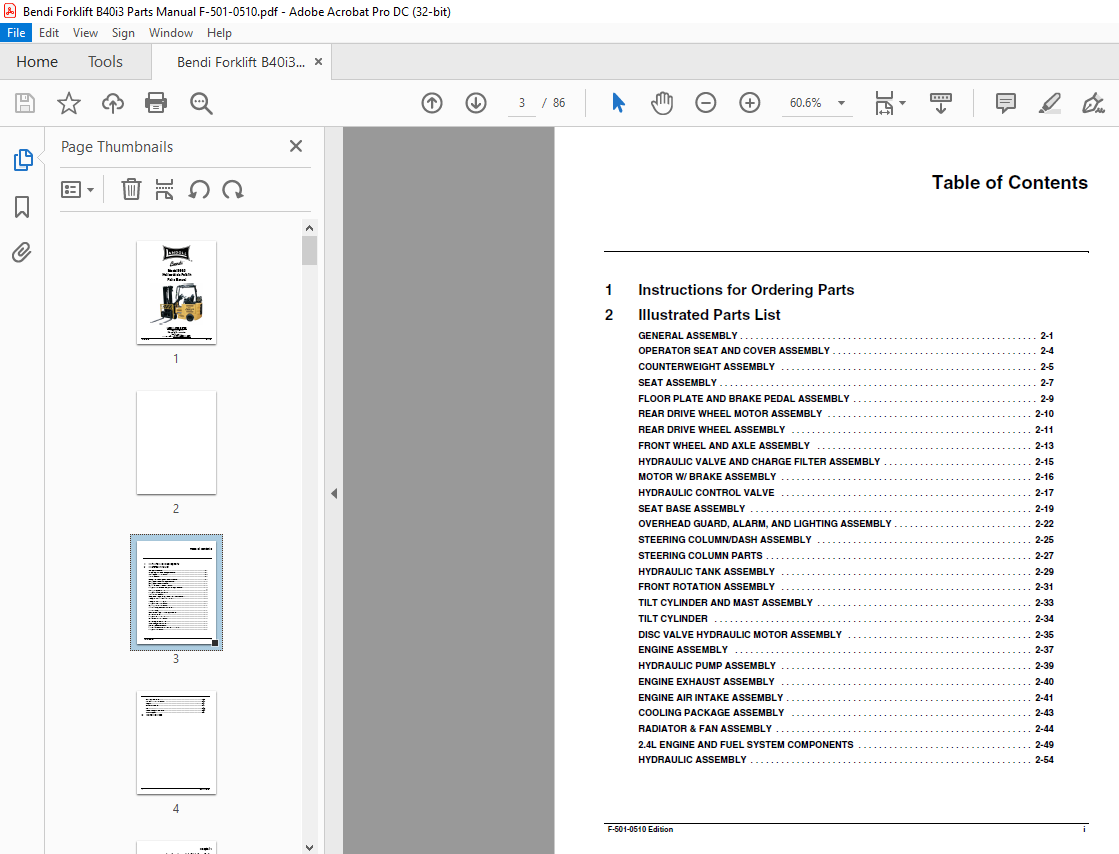Screen dimensions: 1119x854
Task: Open the thumbnails options dropdown
Action: (77, 190)
